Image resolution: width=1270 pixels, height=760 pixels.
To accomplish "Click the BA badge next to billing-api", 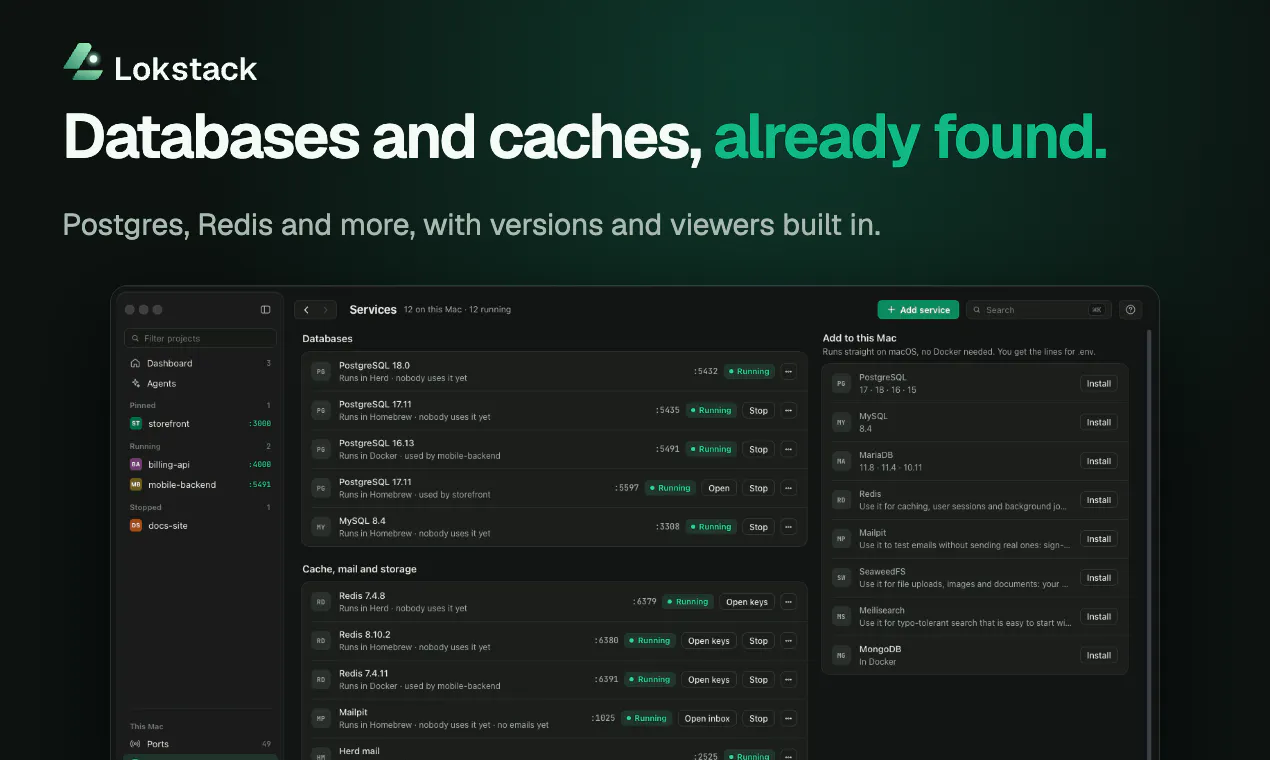I will pos(136,464).
